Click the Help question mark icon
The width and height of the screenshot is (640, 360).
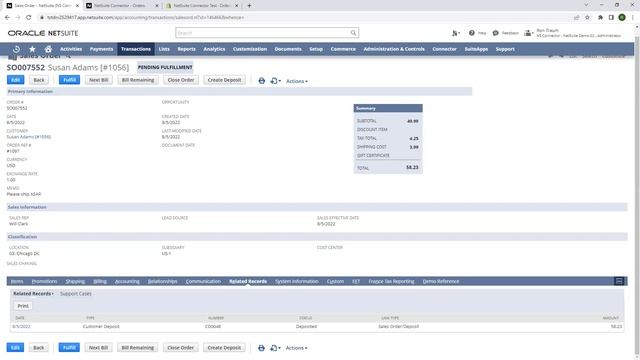click(471, 33)
